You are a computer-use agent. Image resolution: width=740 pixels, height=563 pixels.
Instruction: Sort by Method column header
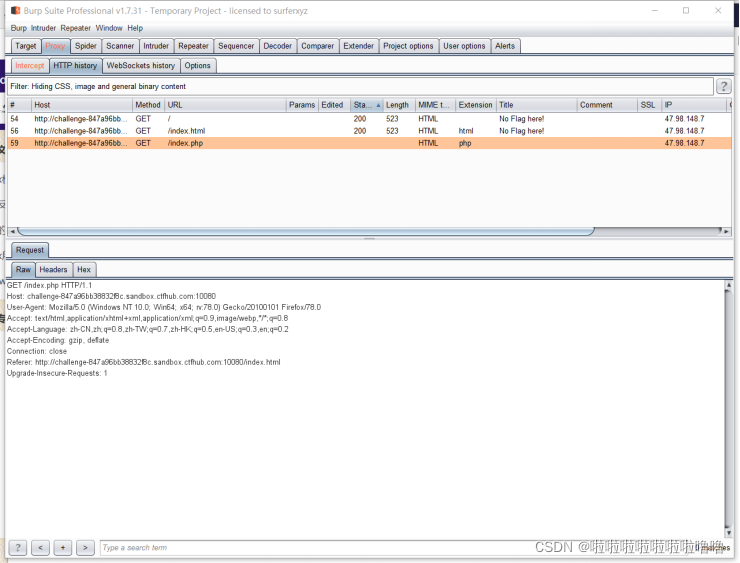pos(148,105)
